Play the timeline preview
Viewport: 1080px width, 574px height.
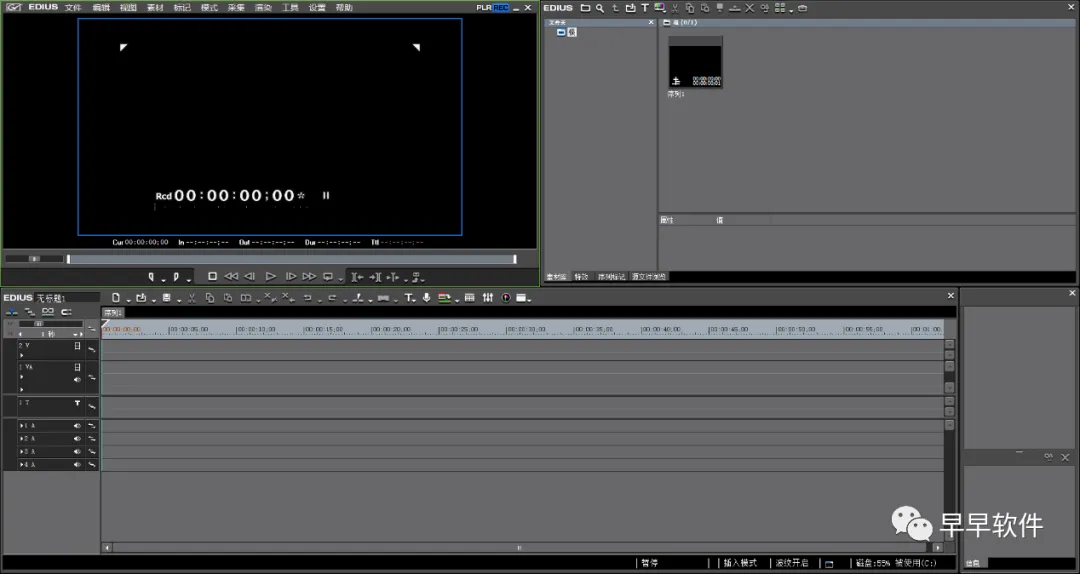click(271, 276)
